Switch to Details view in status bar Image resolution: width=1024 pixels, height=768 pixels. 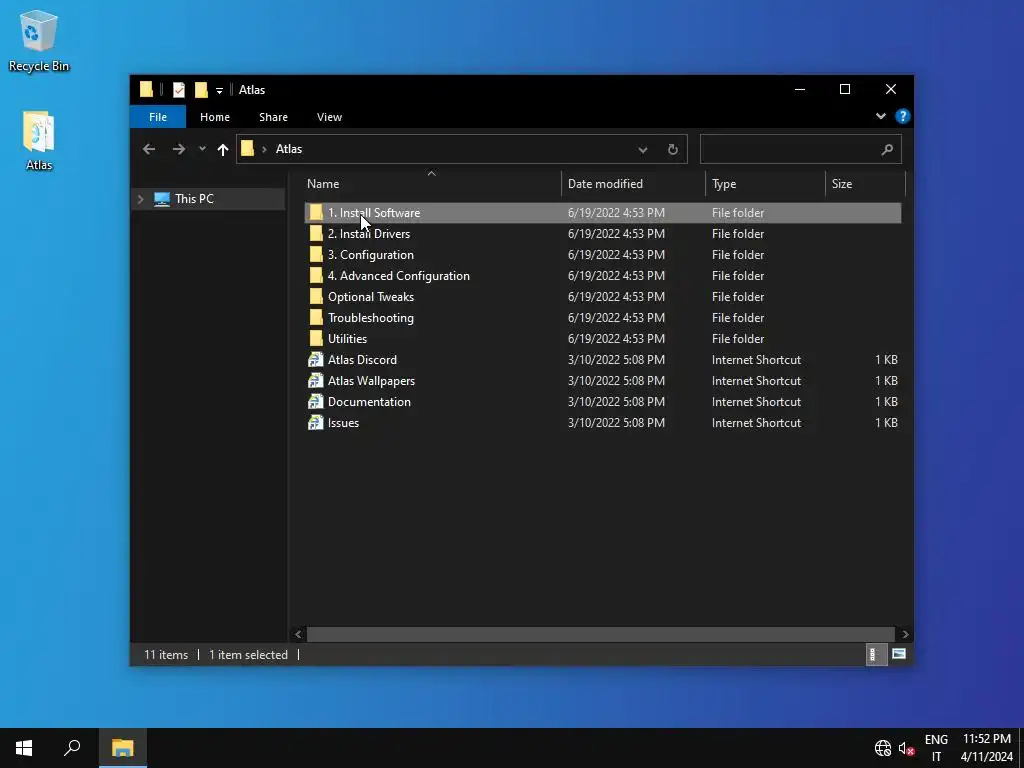(x=875, y=654)
